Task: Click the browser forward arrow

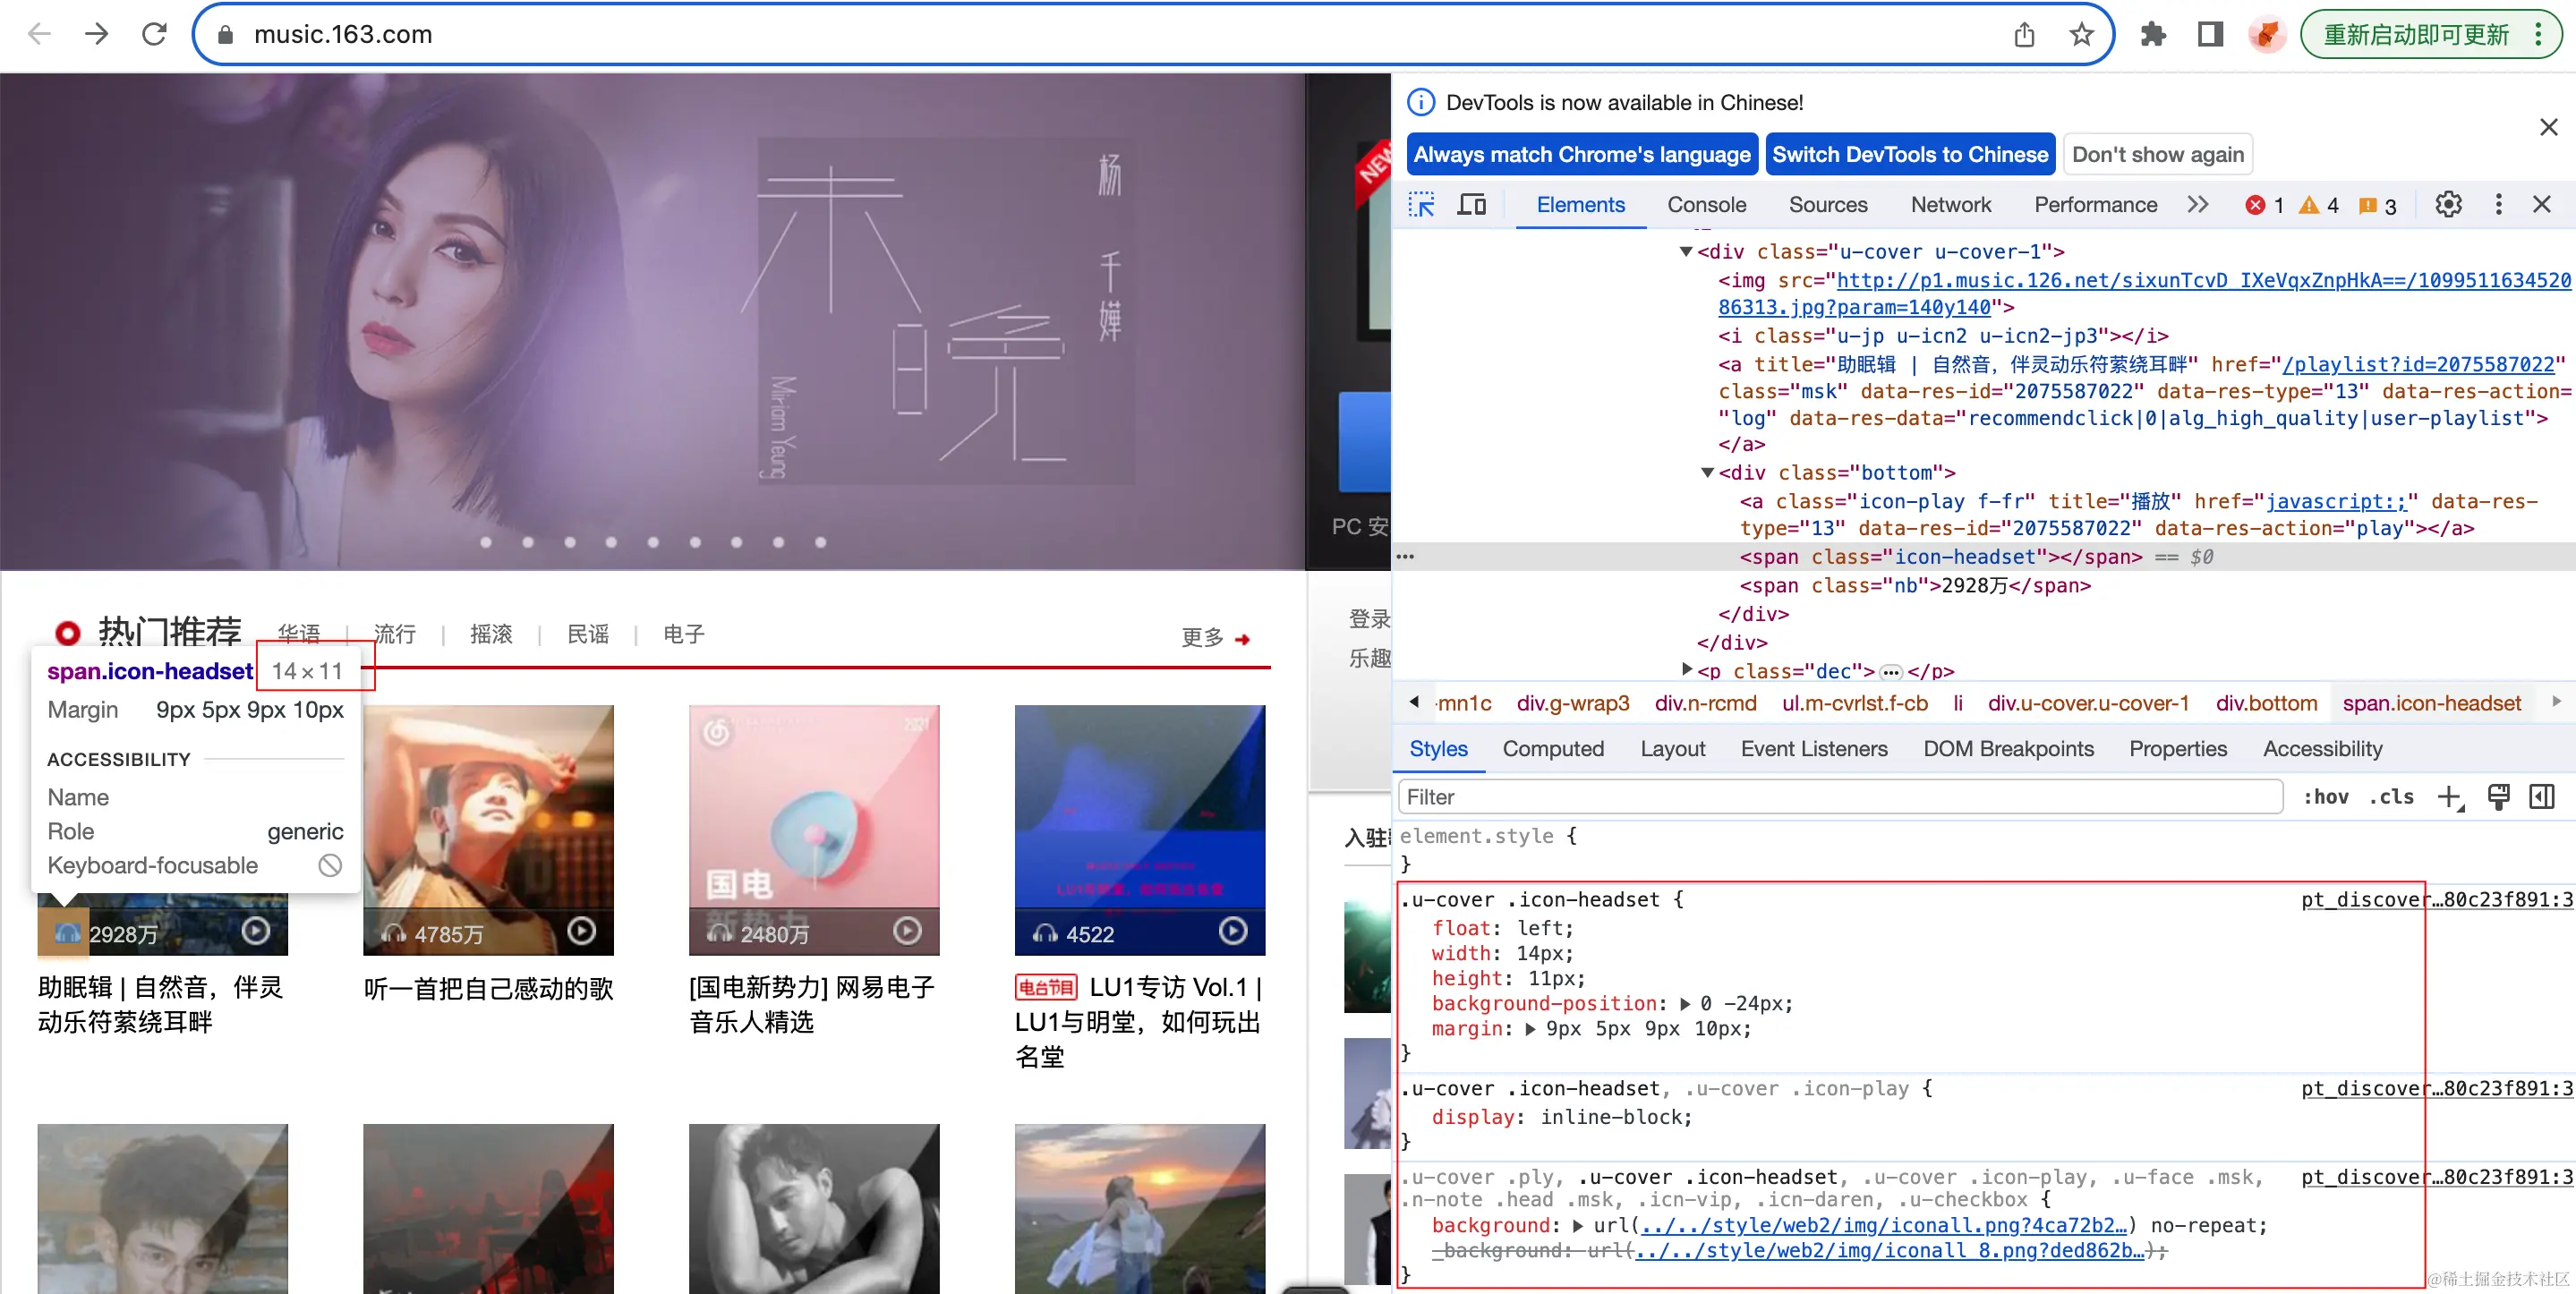Action: click(96, 34)
